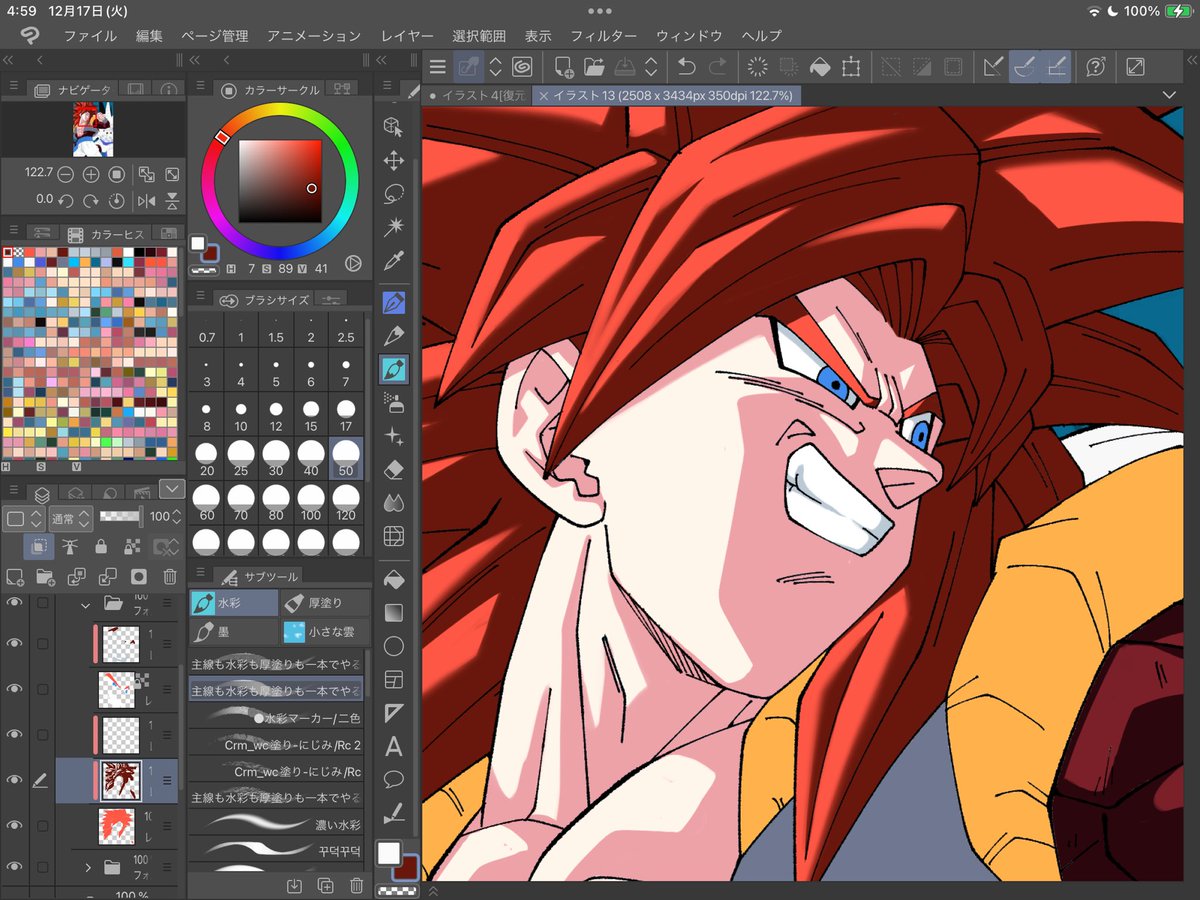Select the Balloon tool
This screenshot has width=1200, height=900.
pyautogui.click(x=394, y=779)
